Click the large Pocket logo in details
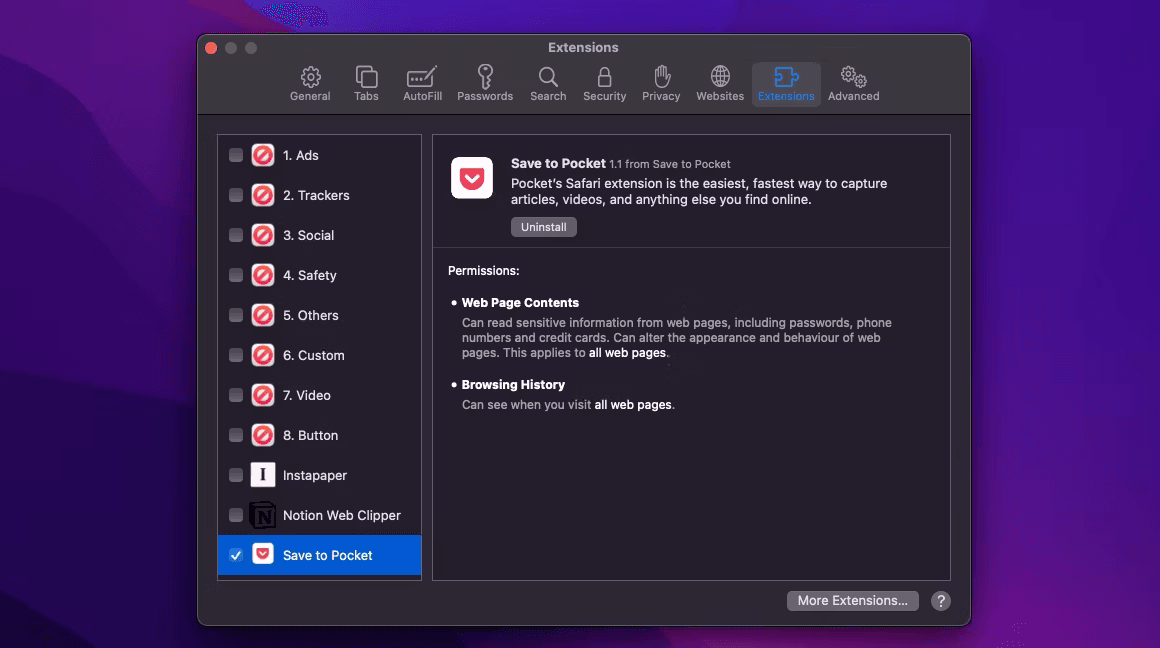This screenshot has width=1160, height=648. coord(472,178)
